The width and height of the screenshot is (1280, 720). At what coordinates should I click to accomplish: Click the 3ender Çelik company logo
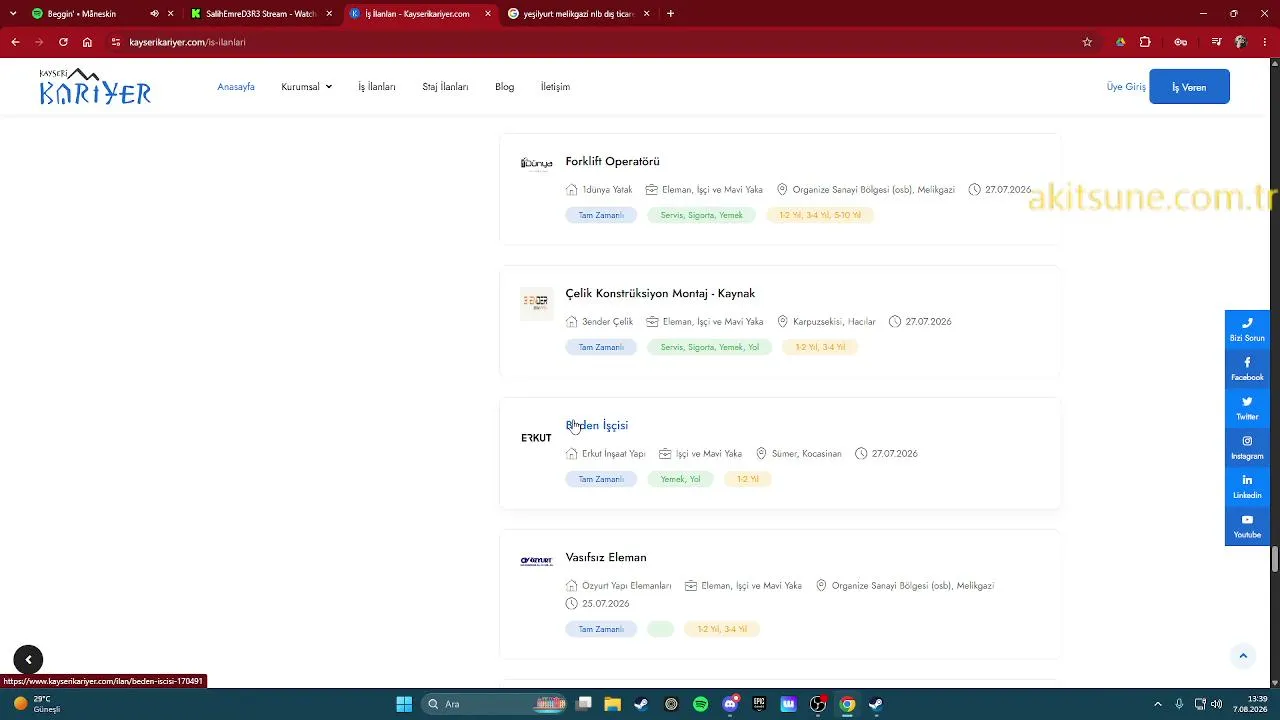(536, 304)
